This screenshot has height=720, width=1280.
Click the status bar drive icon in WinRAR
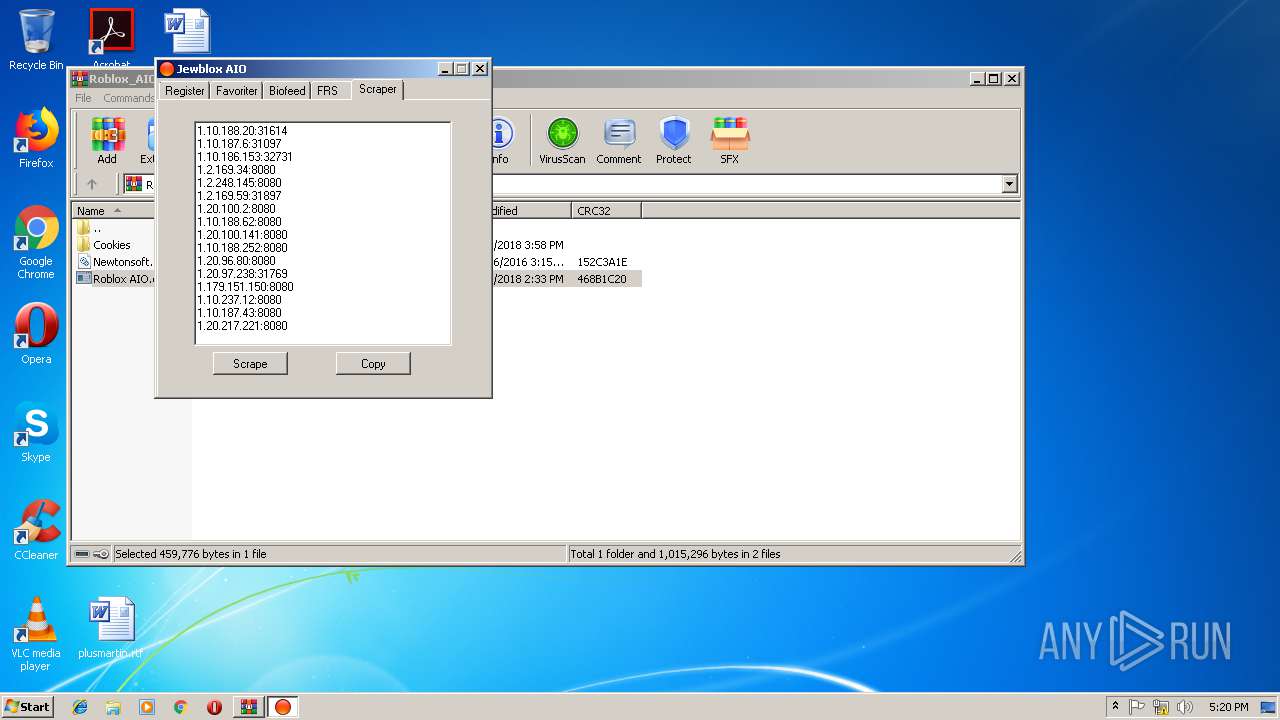click(x=82, y=554)
